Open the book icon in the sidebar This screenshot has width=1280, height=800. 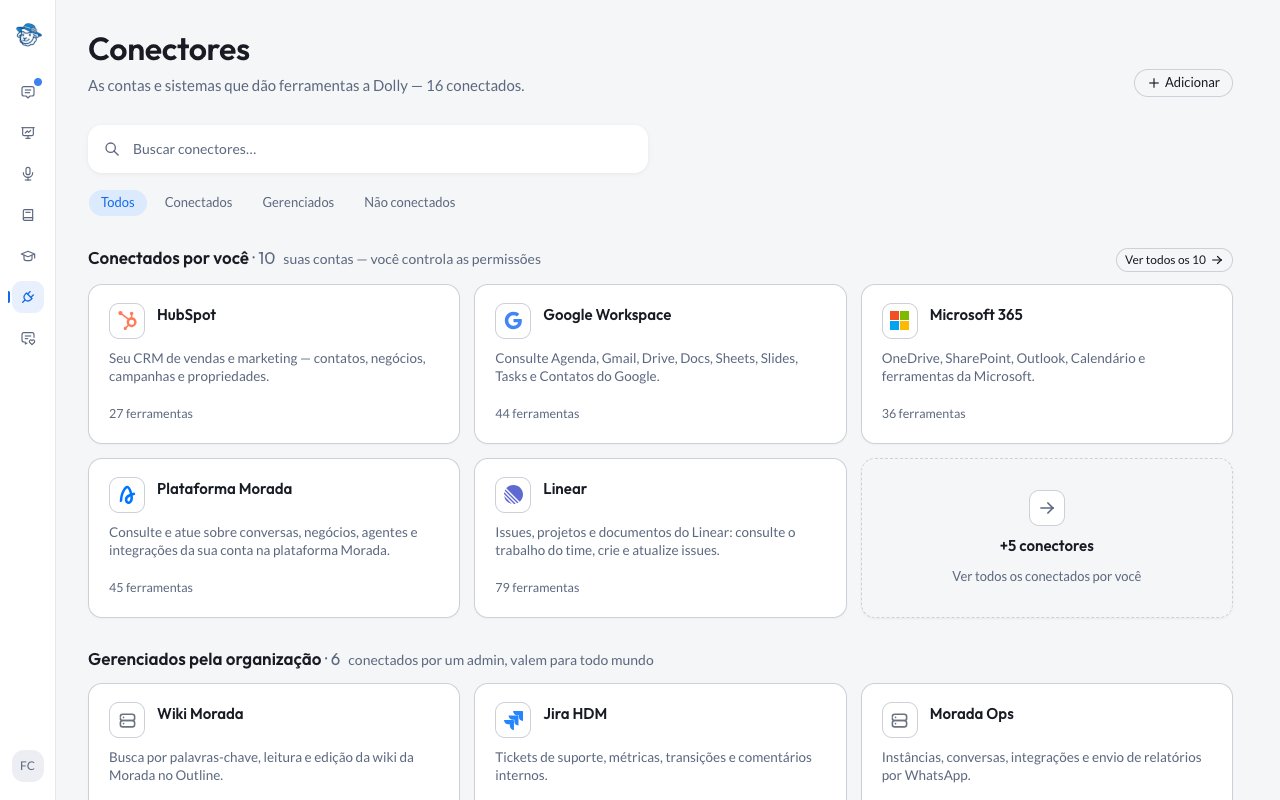28,215
